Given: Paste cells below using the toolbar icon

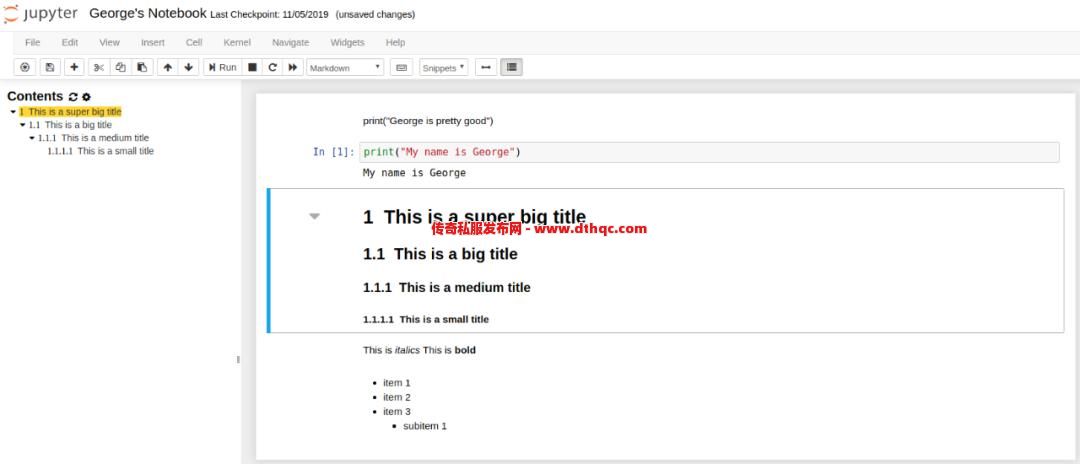Looking at the screenshot, I should [142, 67].
